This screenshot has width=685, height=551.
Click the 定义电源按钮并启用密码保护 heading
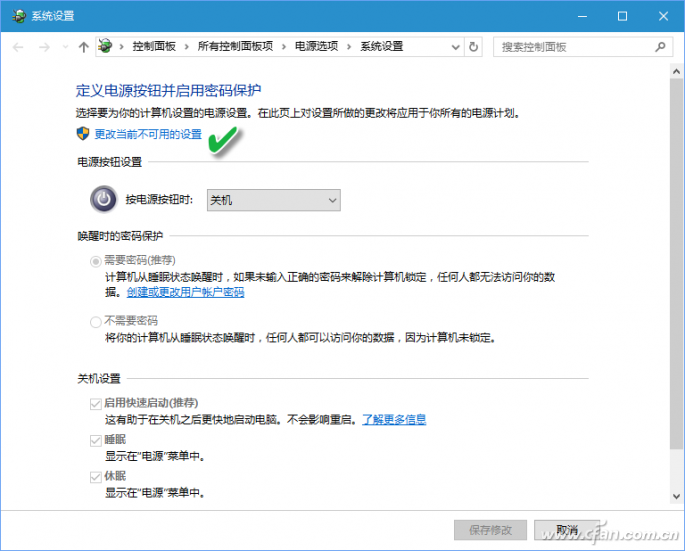tap(168, 90)
